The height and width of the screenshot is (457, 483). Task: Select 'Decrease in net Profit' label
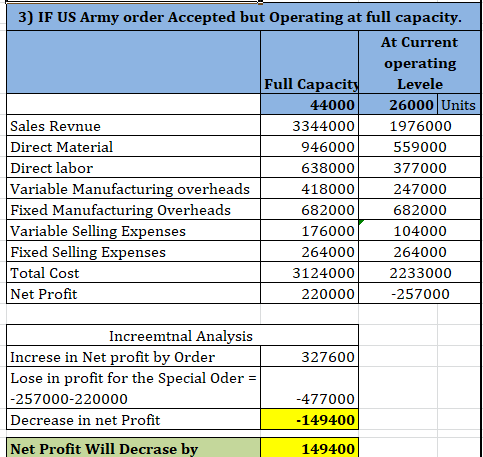[133, 419]
